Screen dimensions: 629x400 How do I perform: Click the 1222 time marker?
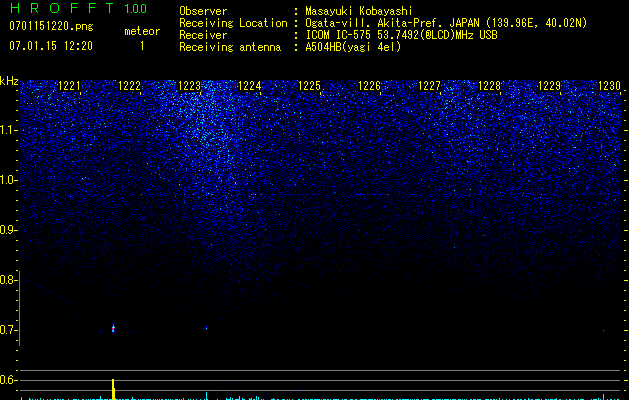click(x=129, y=86)
